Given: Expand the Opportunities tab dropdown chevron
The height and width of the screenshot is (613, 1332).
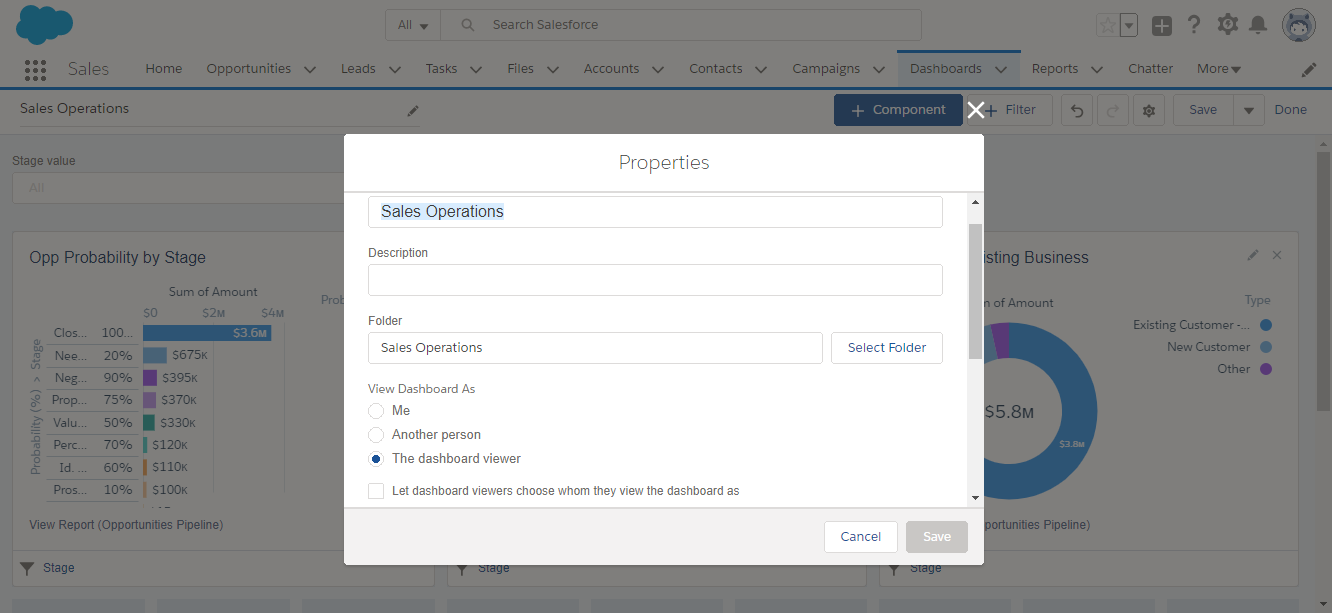Looking at the screenshot, I should click(309, 69).
